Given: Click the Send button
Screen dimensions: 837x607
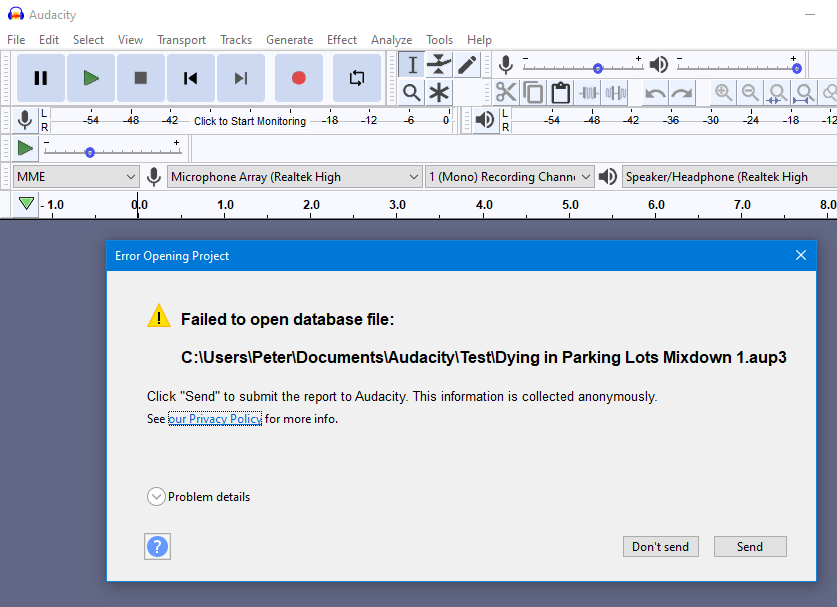Looking at the screenshot, I should 750,547.
